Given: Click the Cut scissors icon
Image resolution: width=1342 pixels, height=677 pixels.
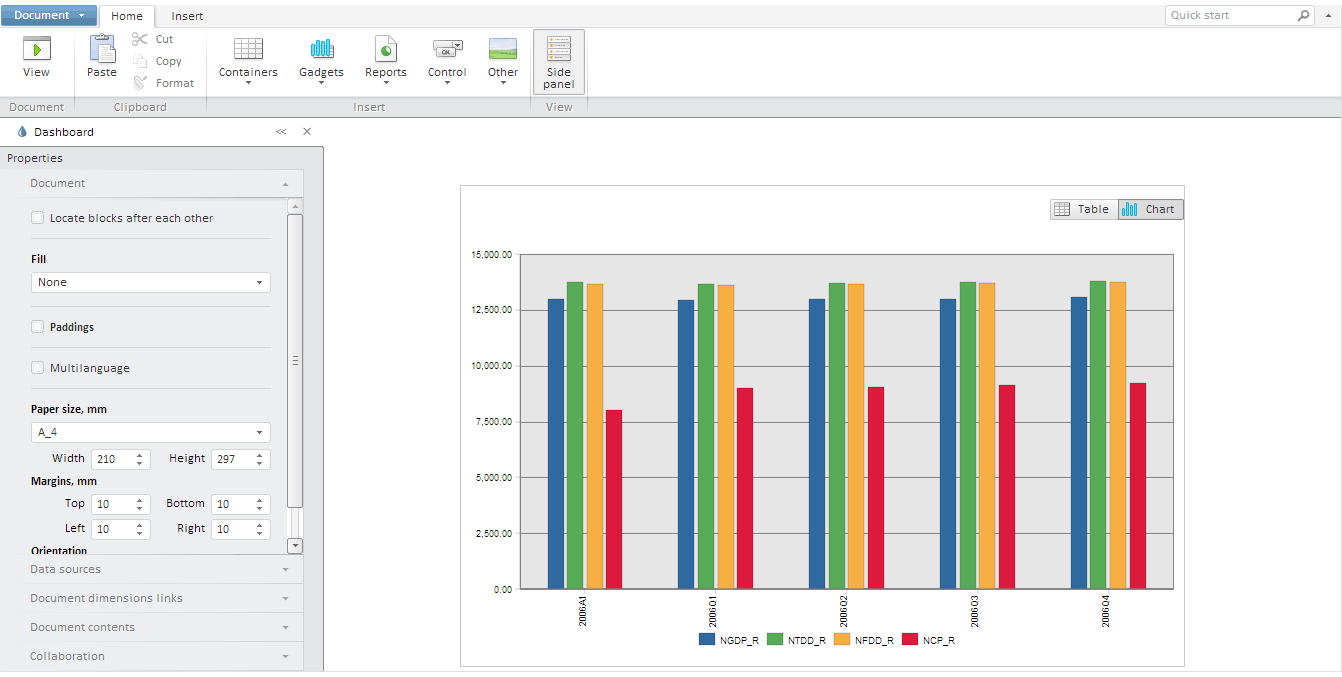Looking at the screenshot, I should coord(140,39).
